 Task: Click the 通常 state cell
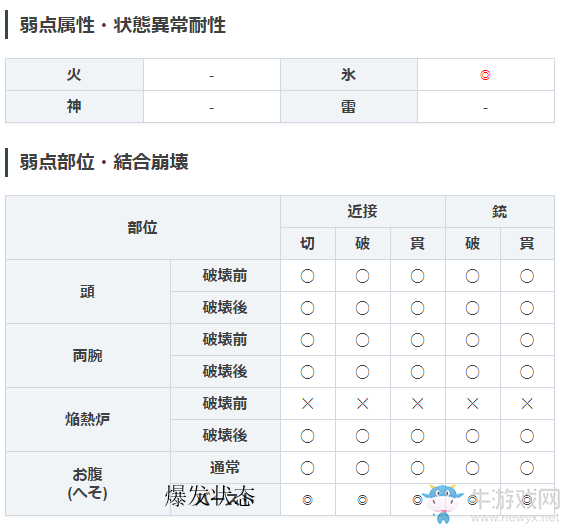[x=225, y=467]
